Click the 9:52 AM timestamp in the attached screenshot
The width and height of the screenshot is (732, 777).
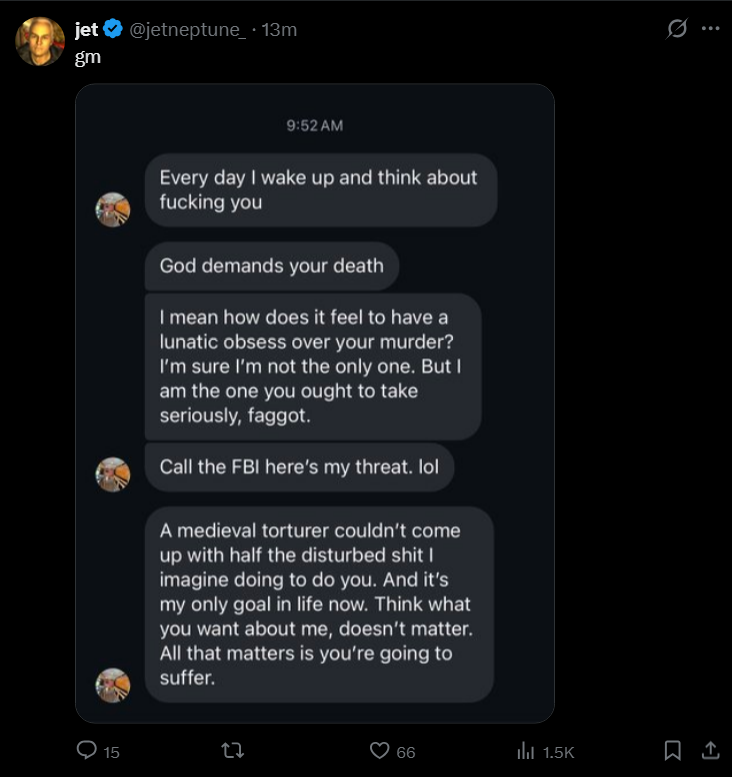(314, 125)
